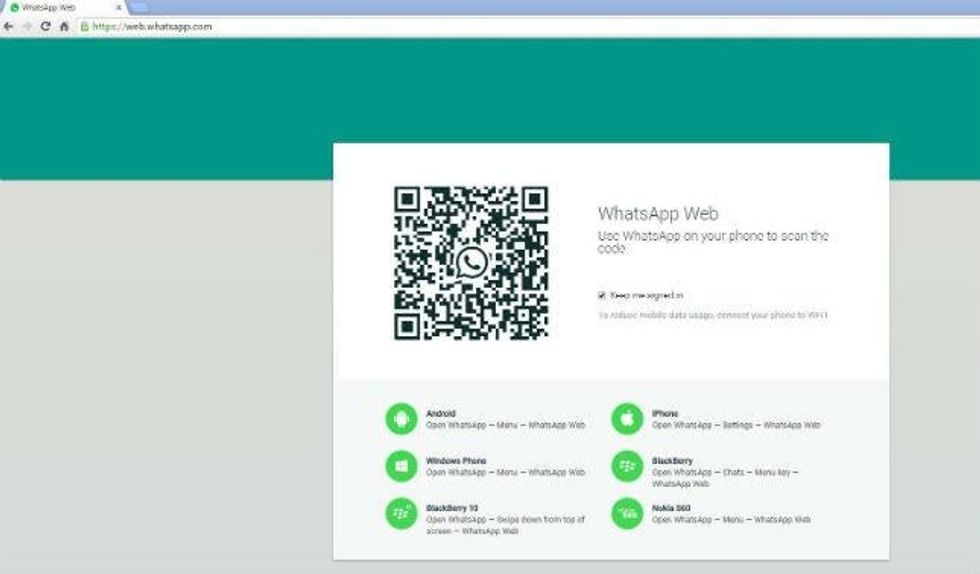Click the "Keep me signed in" label
980x574 pixels.
[646, 295]
